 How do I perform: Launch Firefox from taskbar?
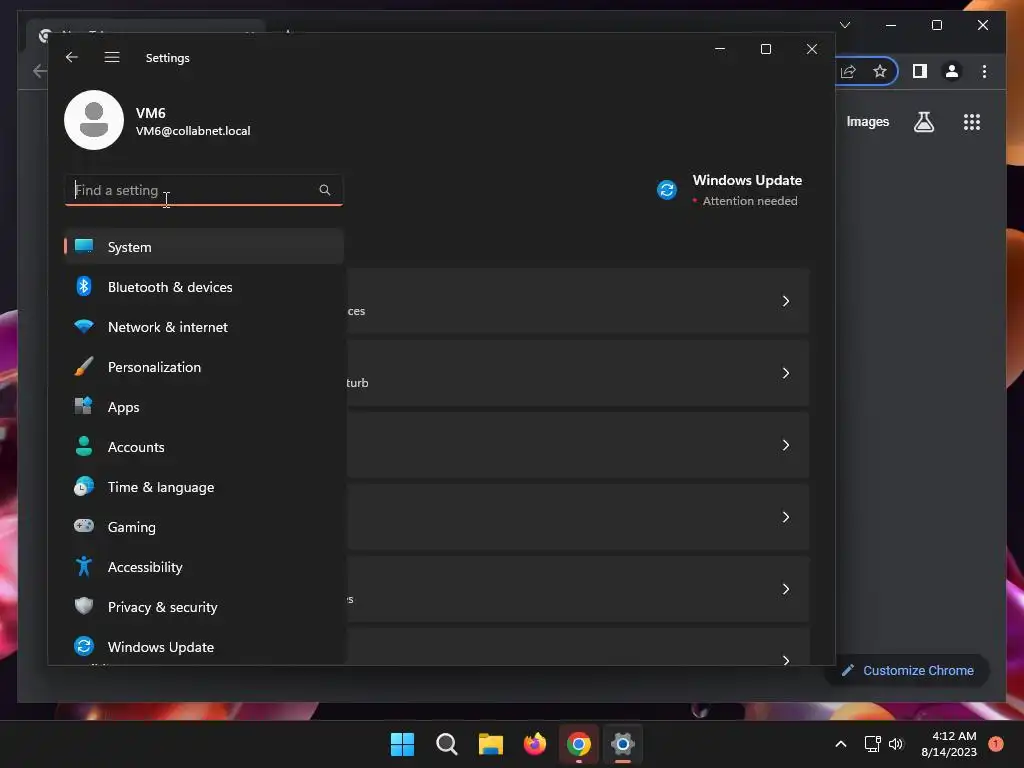[x=535, y=744]
